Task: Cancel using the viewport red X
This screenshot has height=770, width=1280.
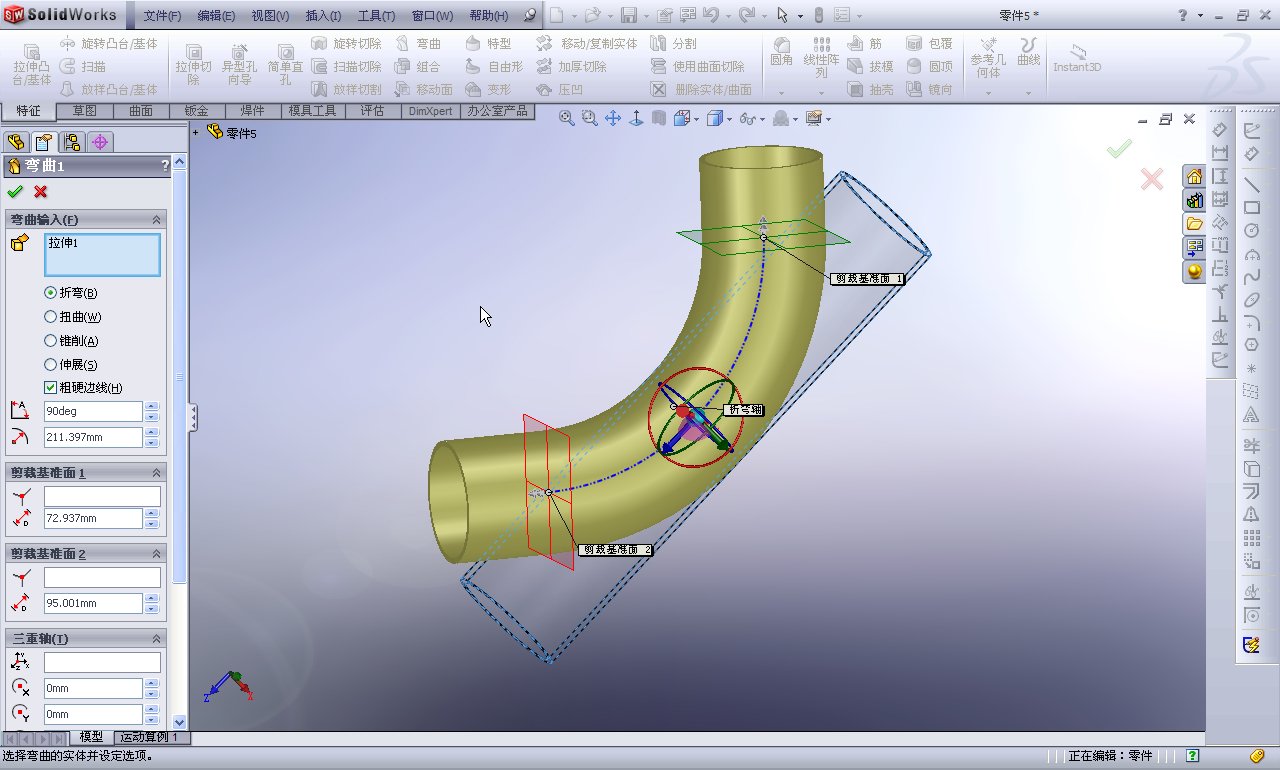Action: tap(1152, 179)
